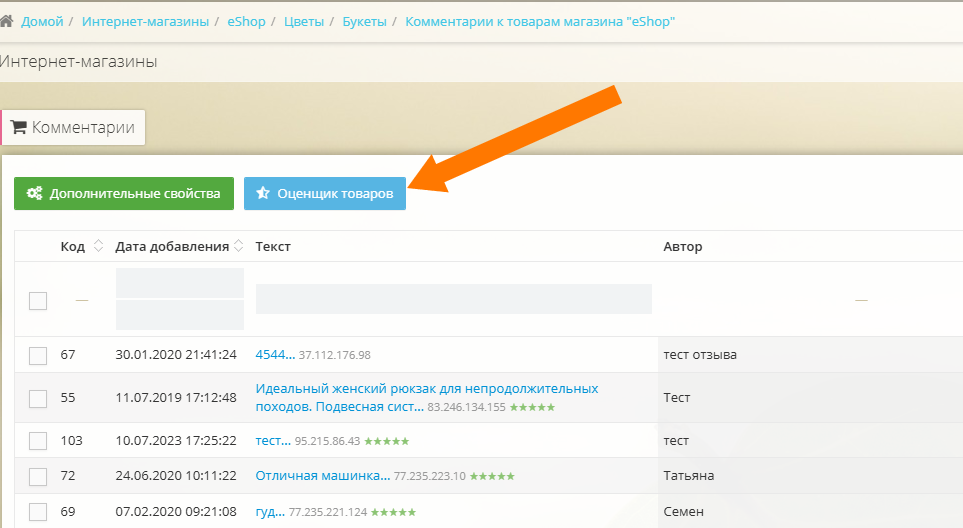Click the star rating of comment 55
This screenshot has height=528, width=963.
(534, 408)
